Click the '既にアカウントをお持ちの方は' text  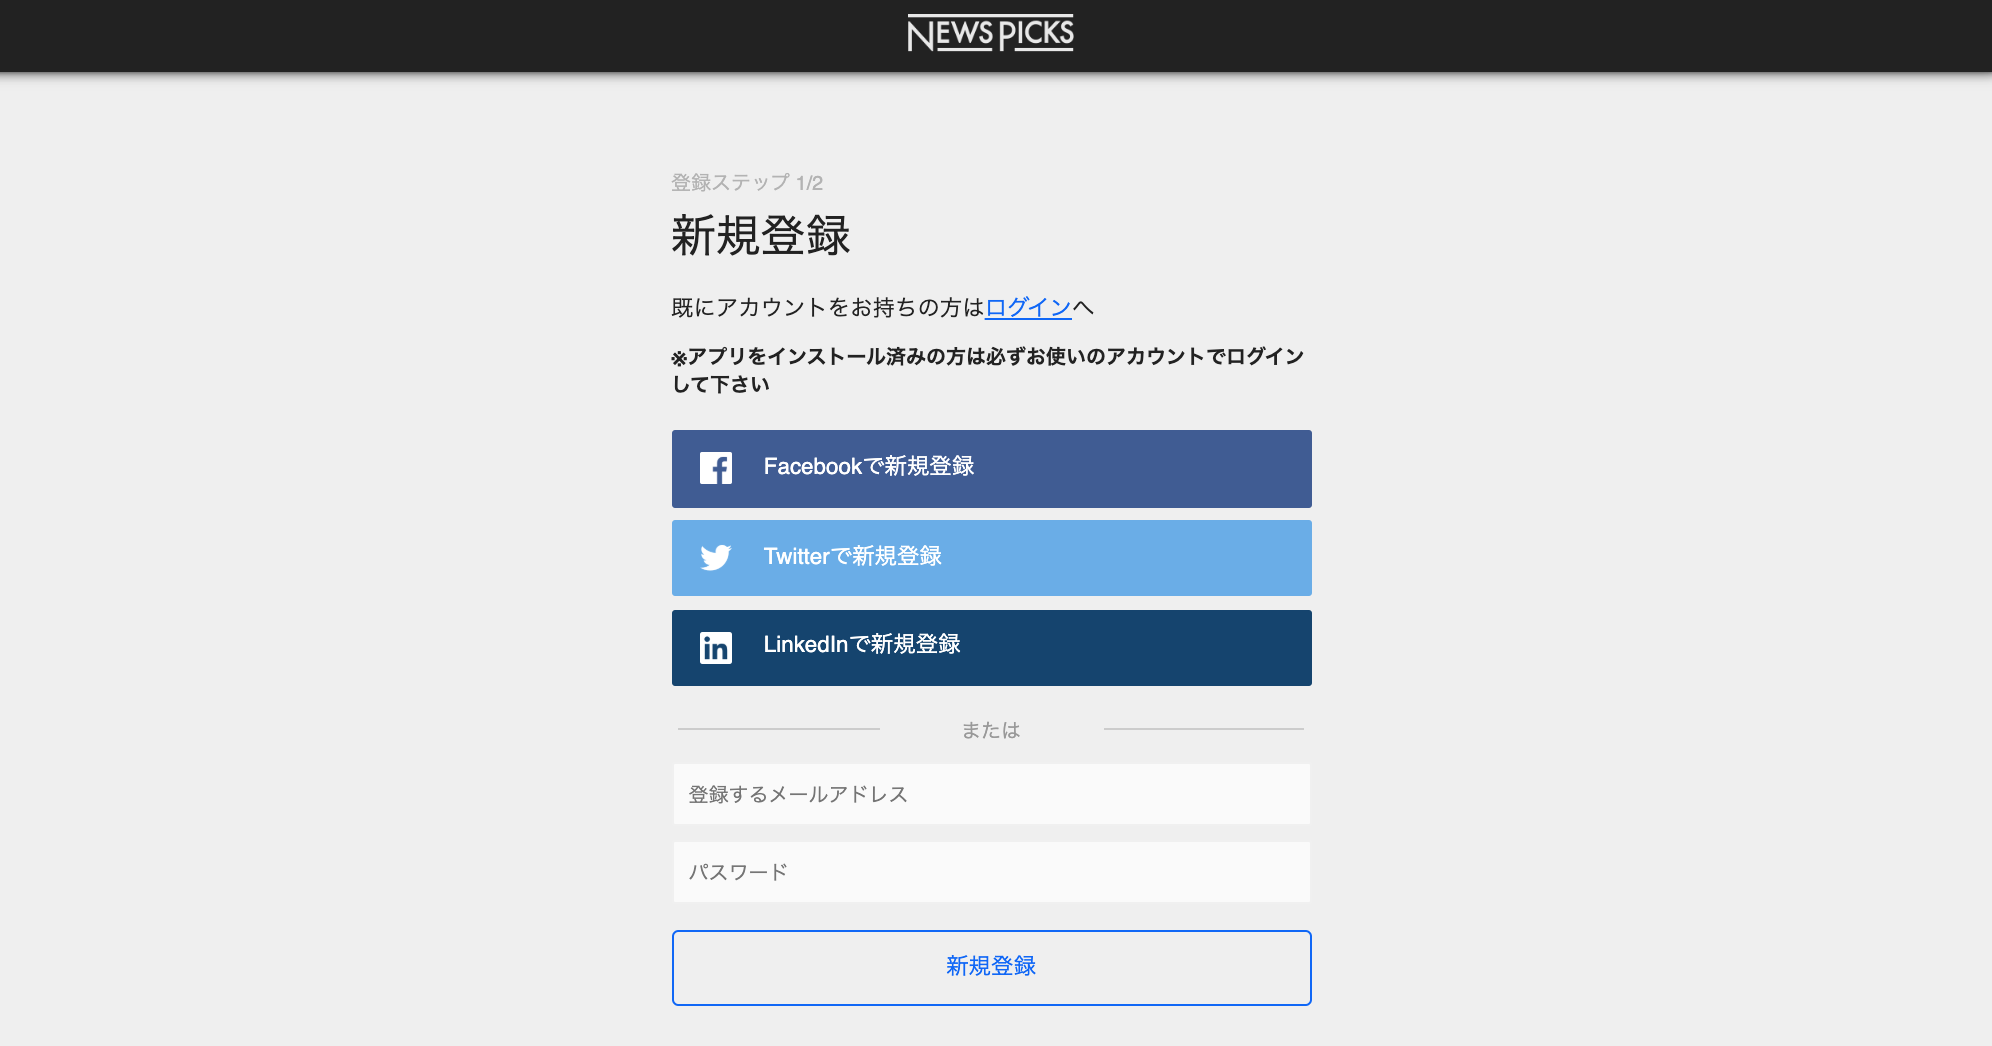(827, 308)
